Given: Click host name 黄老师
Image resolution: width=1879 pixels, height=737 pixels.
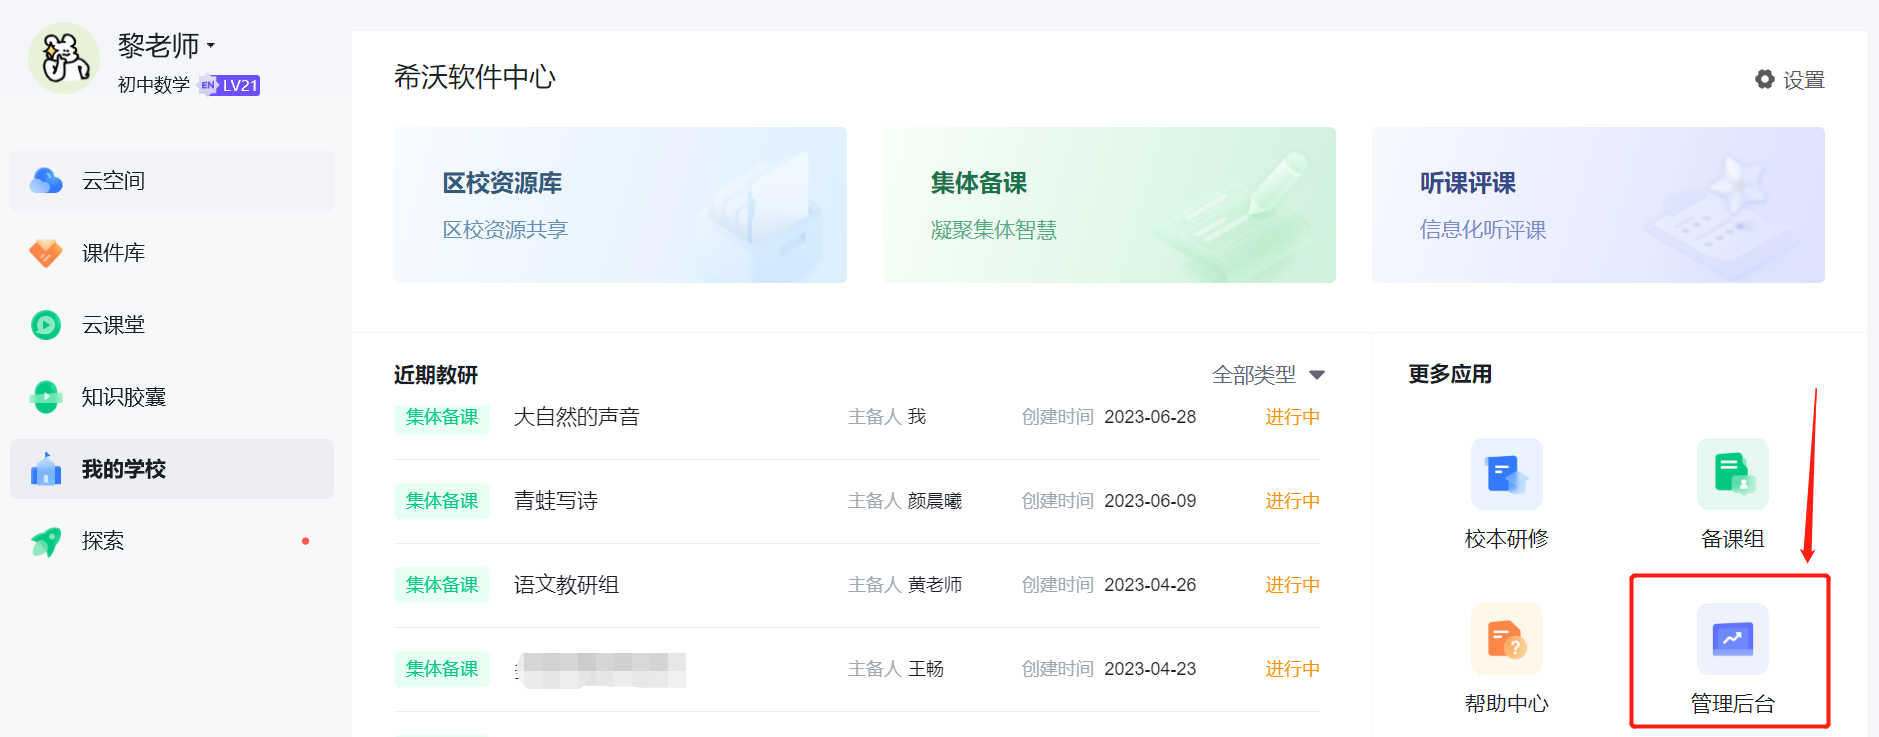Looking at the screenshot, I should click(x=935, y=585).
